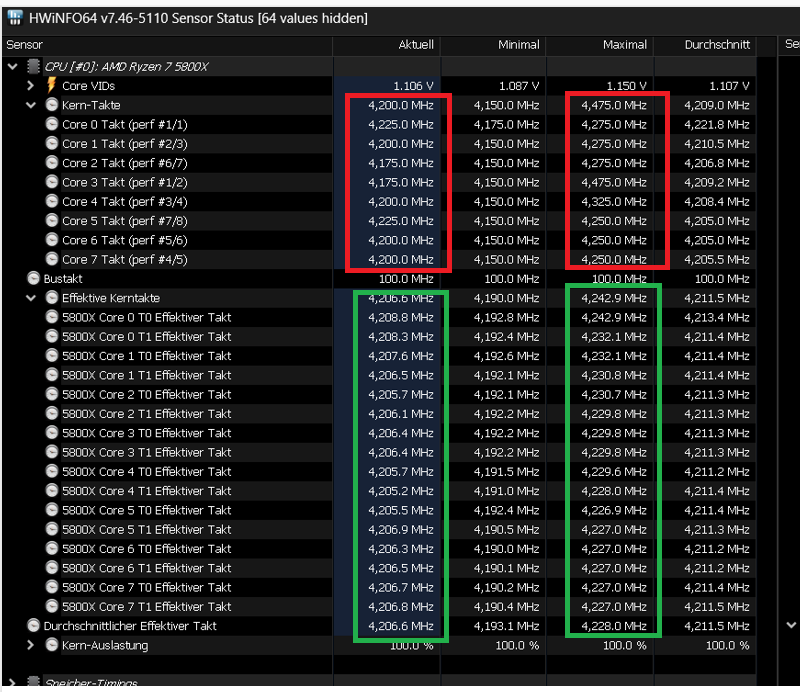Viewport: 800px width, 692px height.
Task: Click Core VIDs average value 1.107 V
Action: coord(729,86)
